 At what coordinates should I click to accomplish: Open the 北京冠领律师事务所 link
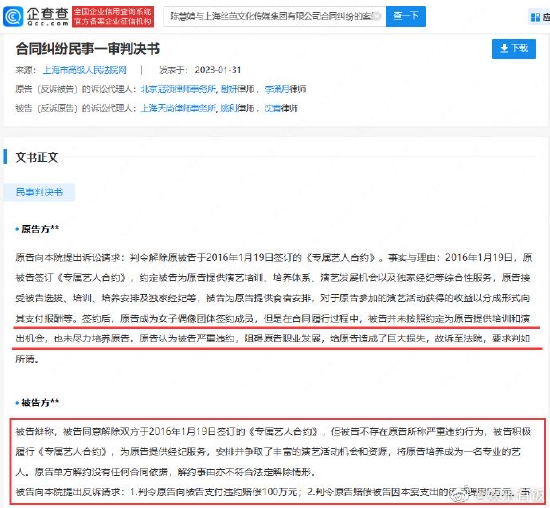tap(178, 89)
